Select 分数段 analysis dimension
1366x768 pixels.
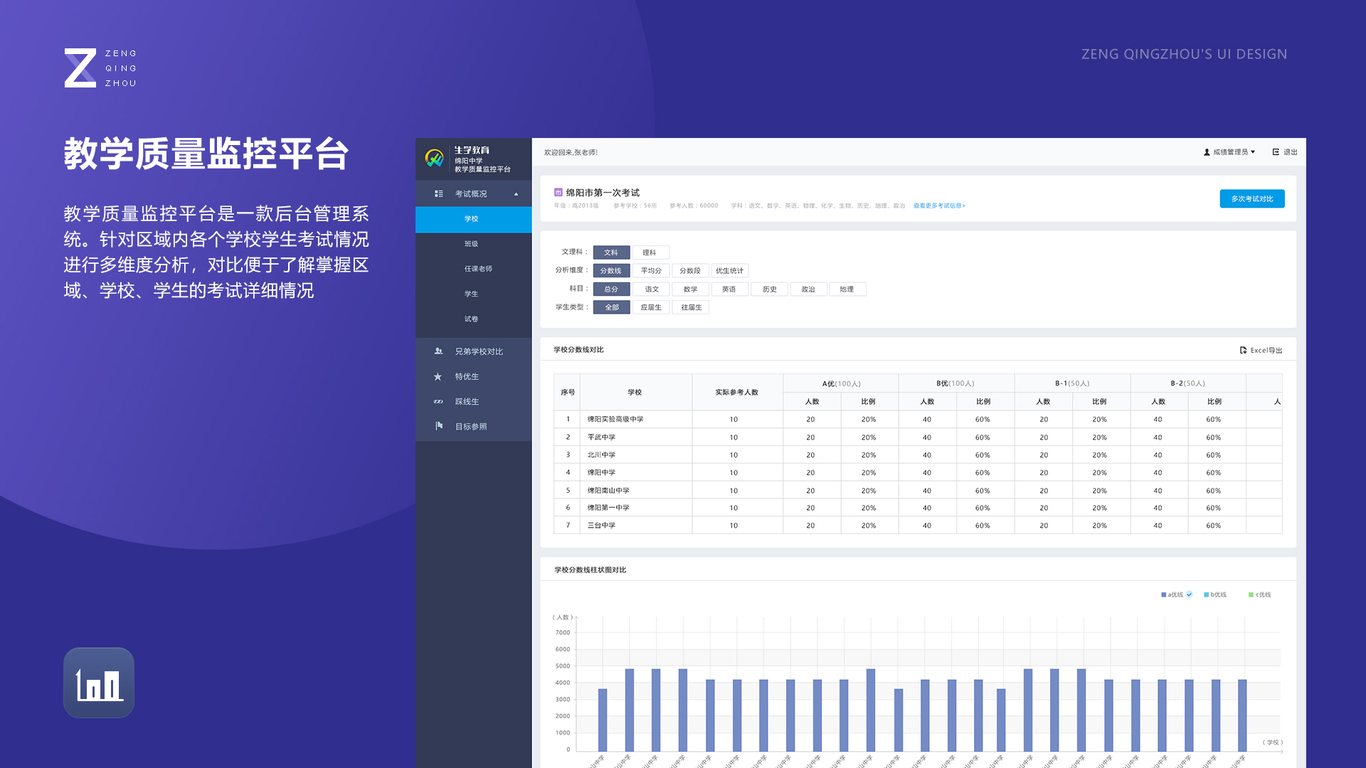tap(690, 271)
